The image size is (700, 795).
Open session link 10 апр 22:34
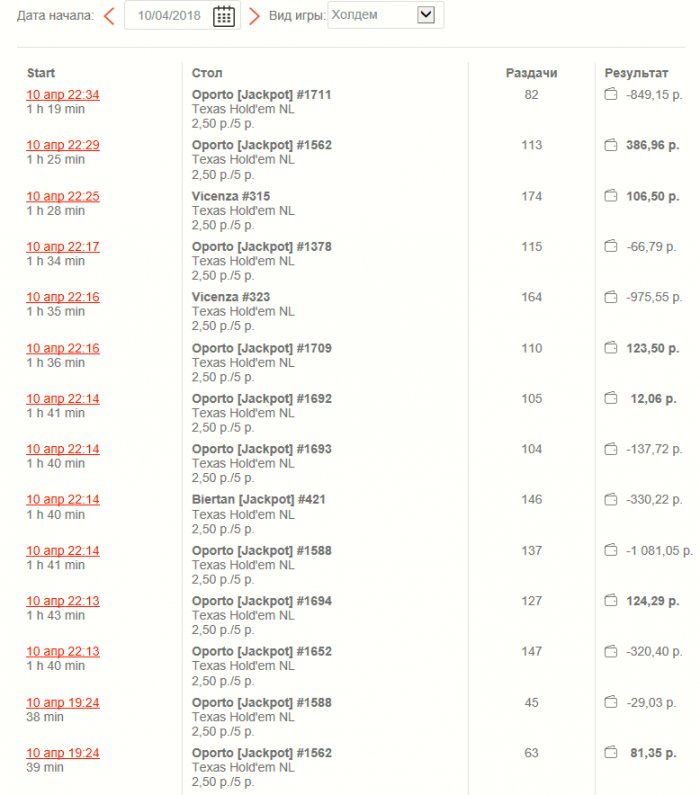(x=63, y=95)
